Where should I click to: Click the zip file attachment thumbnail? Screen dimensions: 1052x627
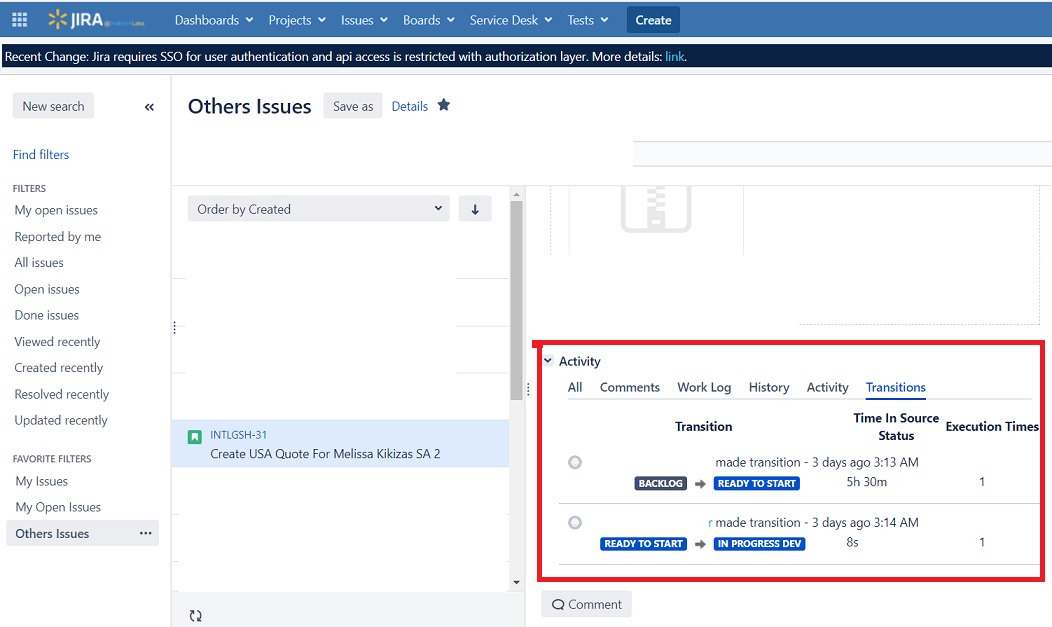pyautogui.click(x=656, y=209)
